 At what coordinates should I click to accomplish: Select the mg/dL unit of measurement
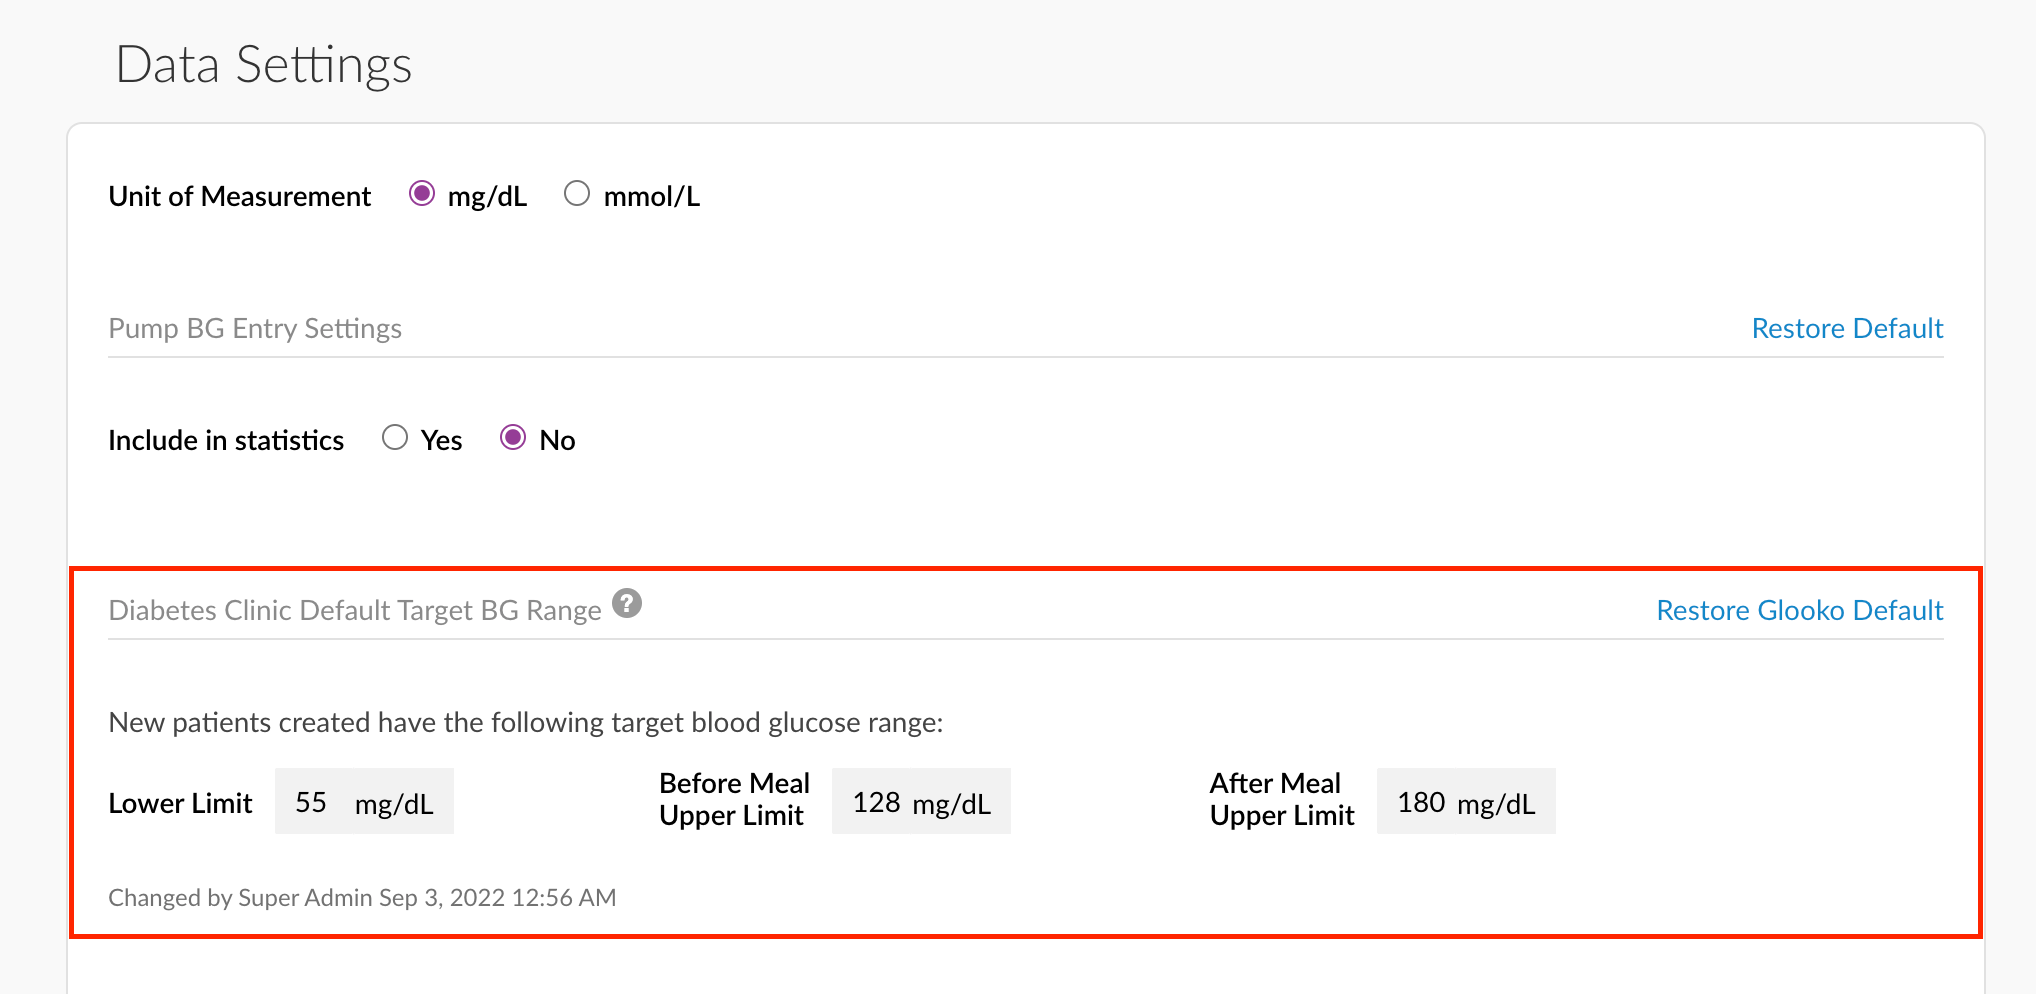click(423, 194)
